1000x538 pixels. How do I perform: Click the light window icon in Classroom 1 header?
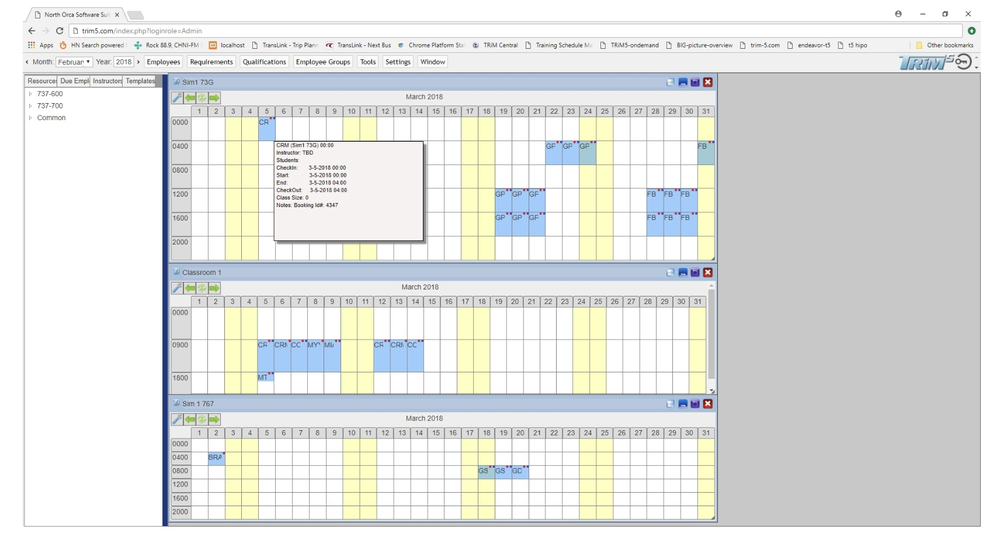[x=670, y=272]
